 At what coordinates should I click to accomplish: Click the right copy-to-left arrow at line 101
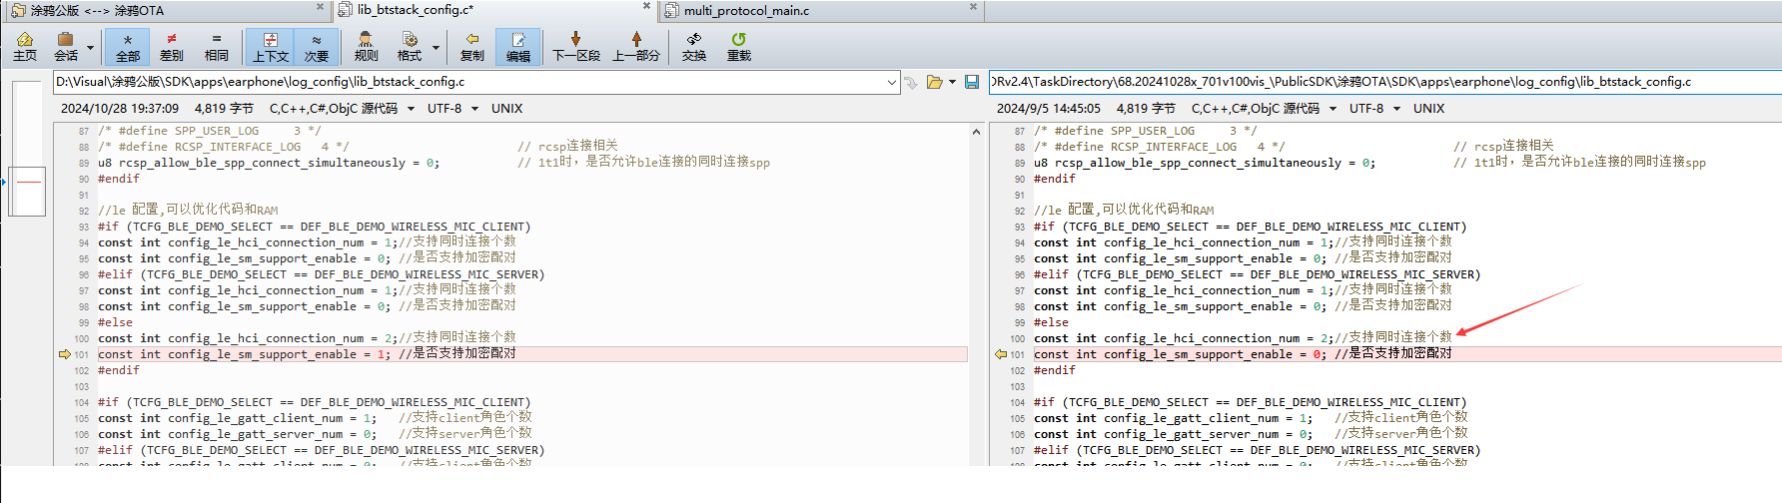pos(1001,354)
